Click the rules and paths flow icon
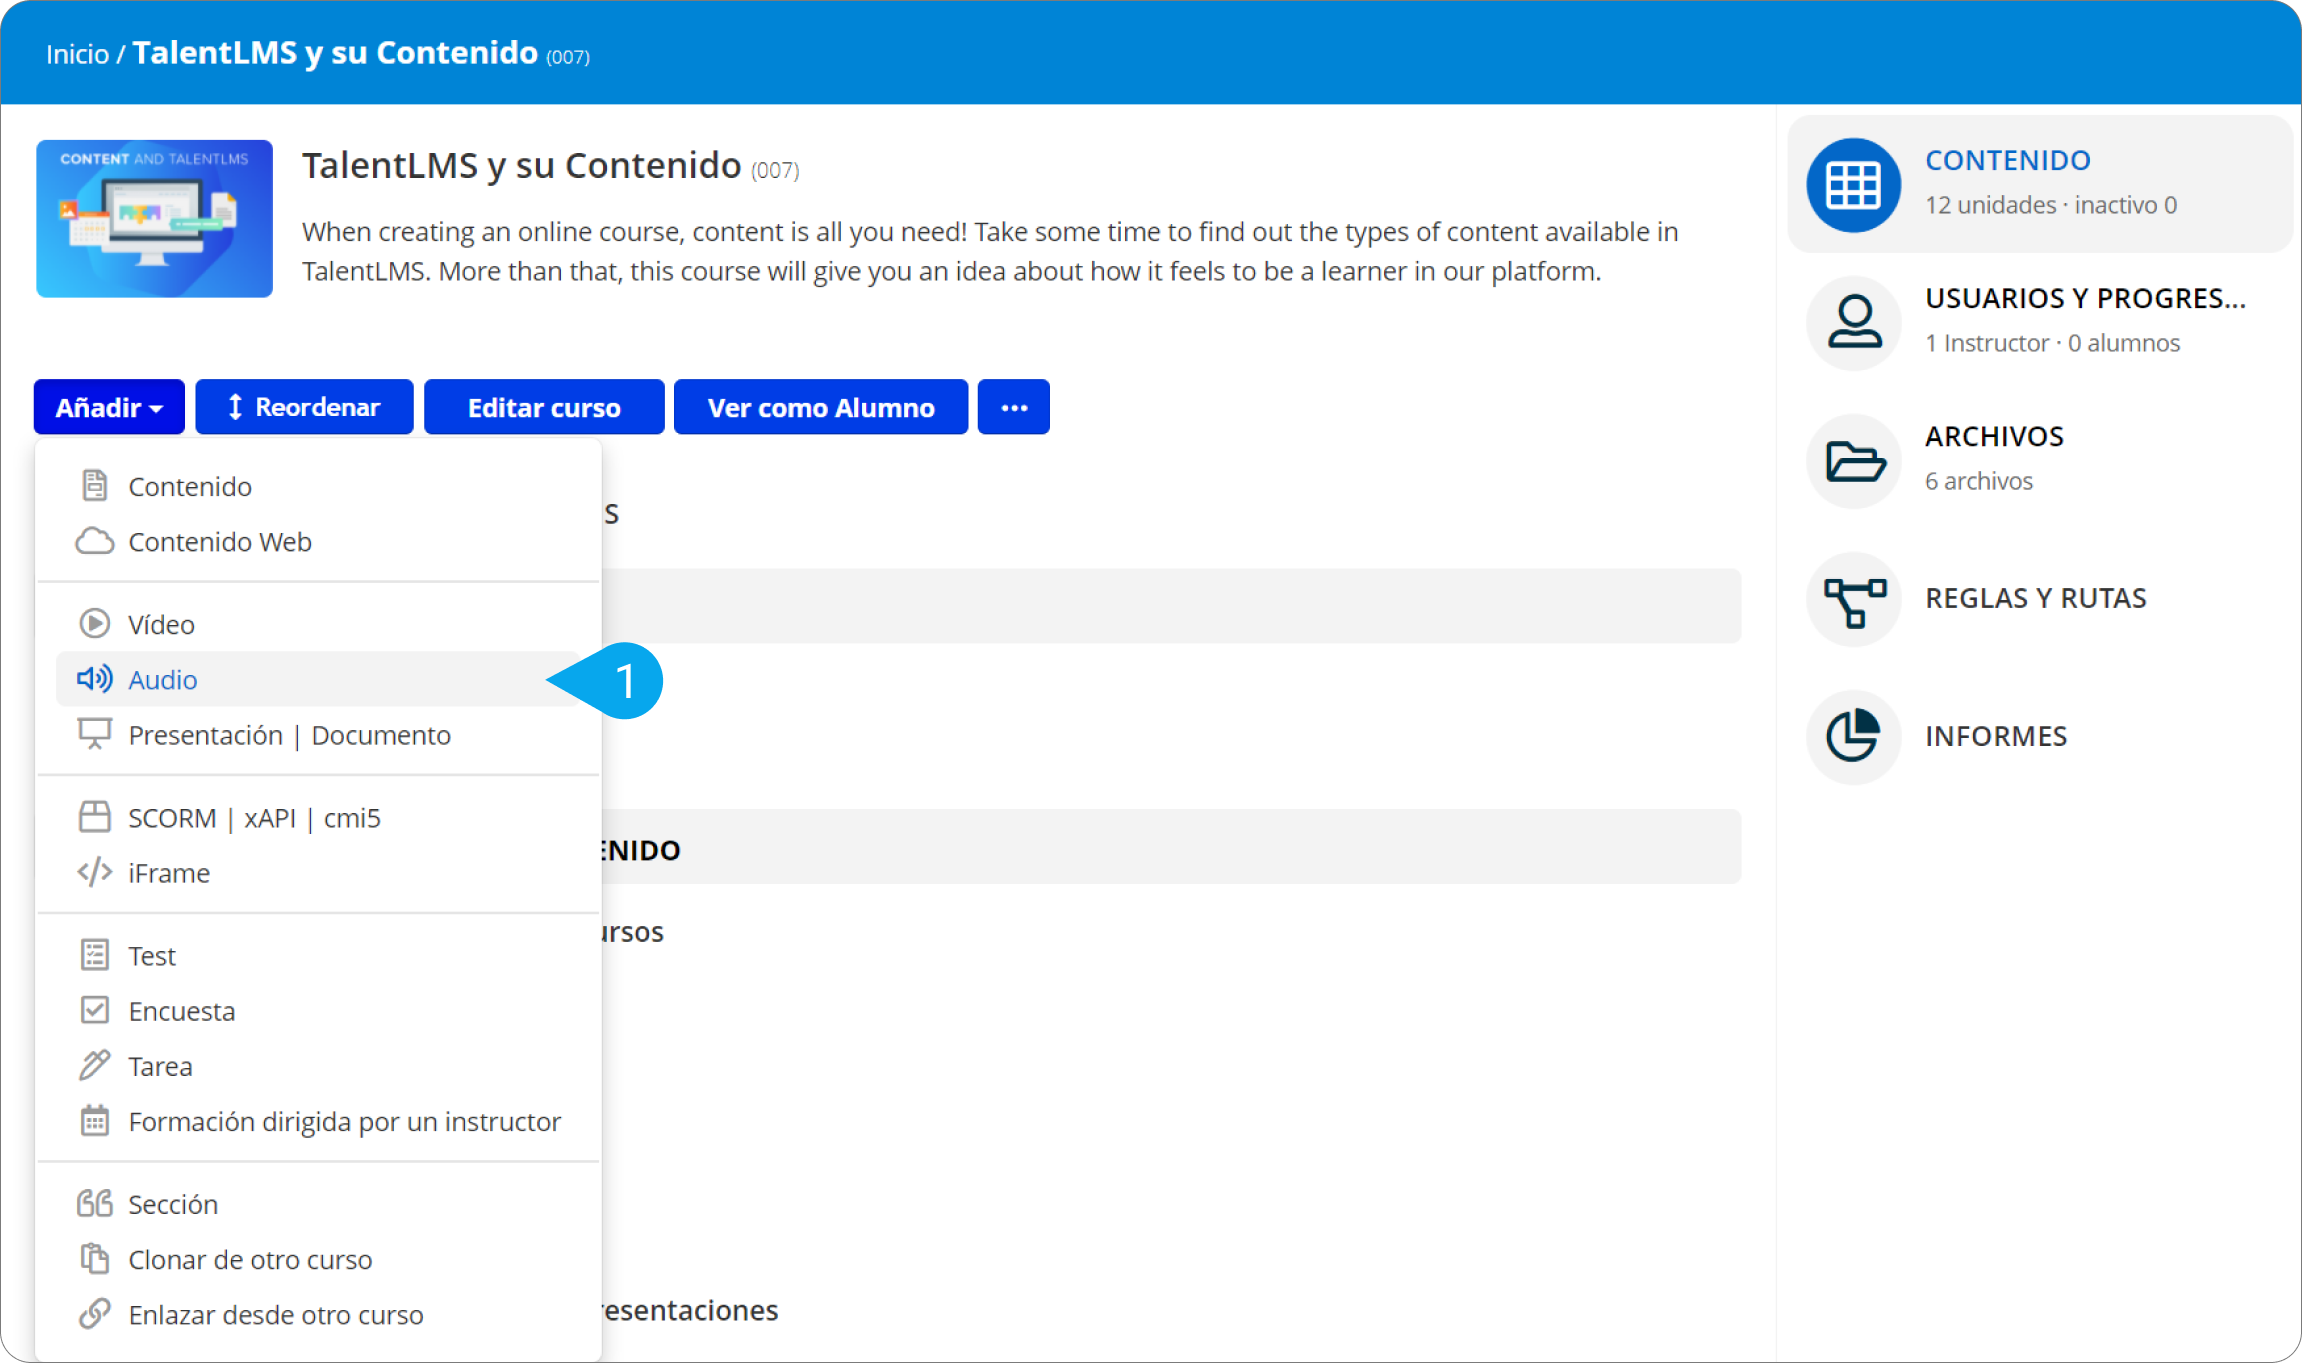The height and width of the screenshot is (1363, 2302). coord(1853,598)
